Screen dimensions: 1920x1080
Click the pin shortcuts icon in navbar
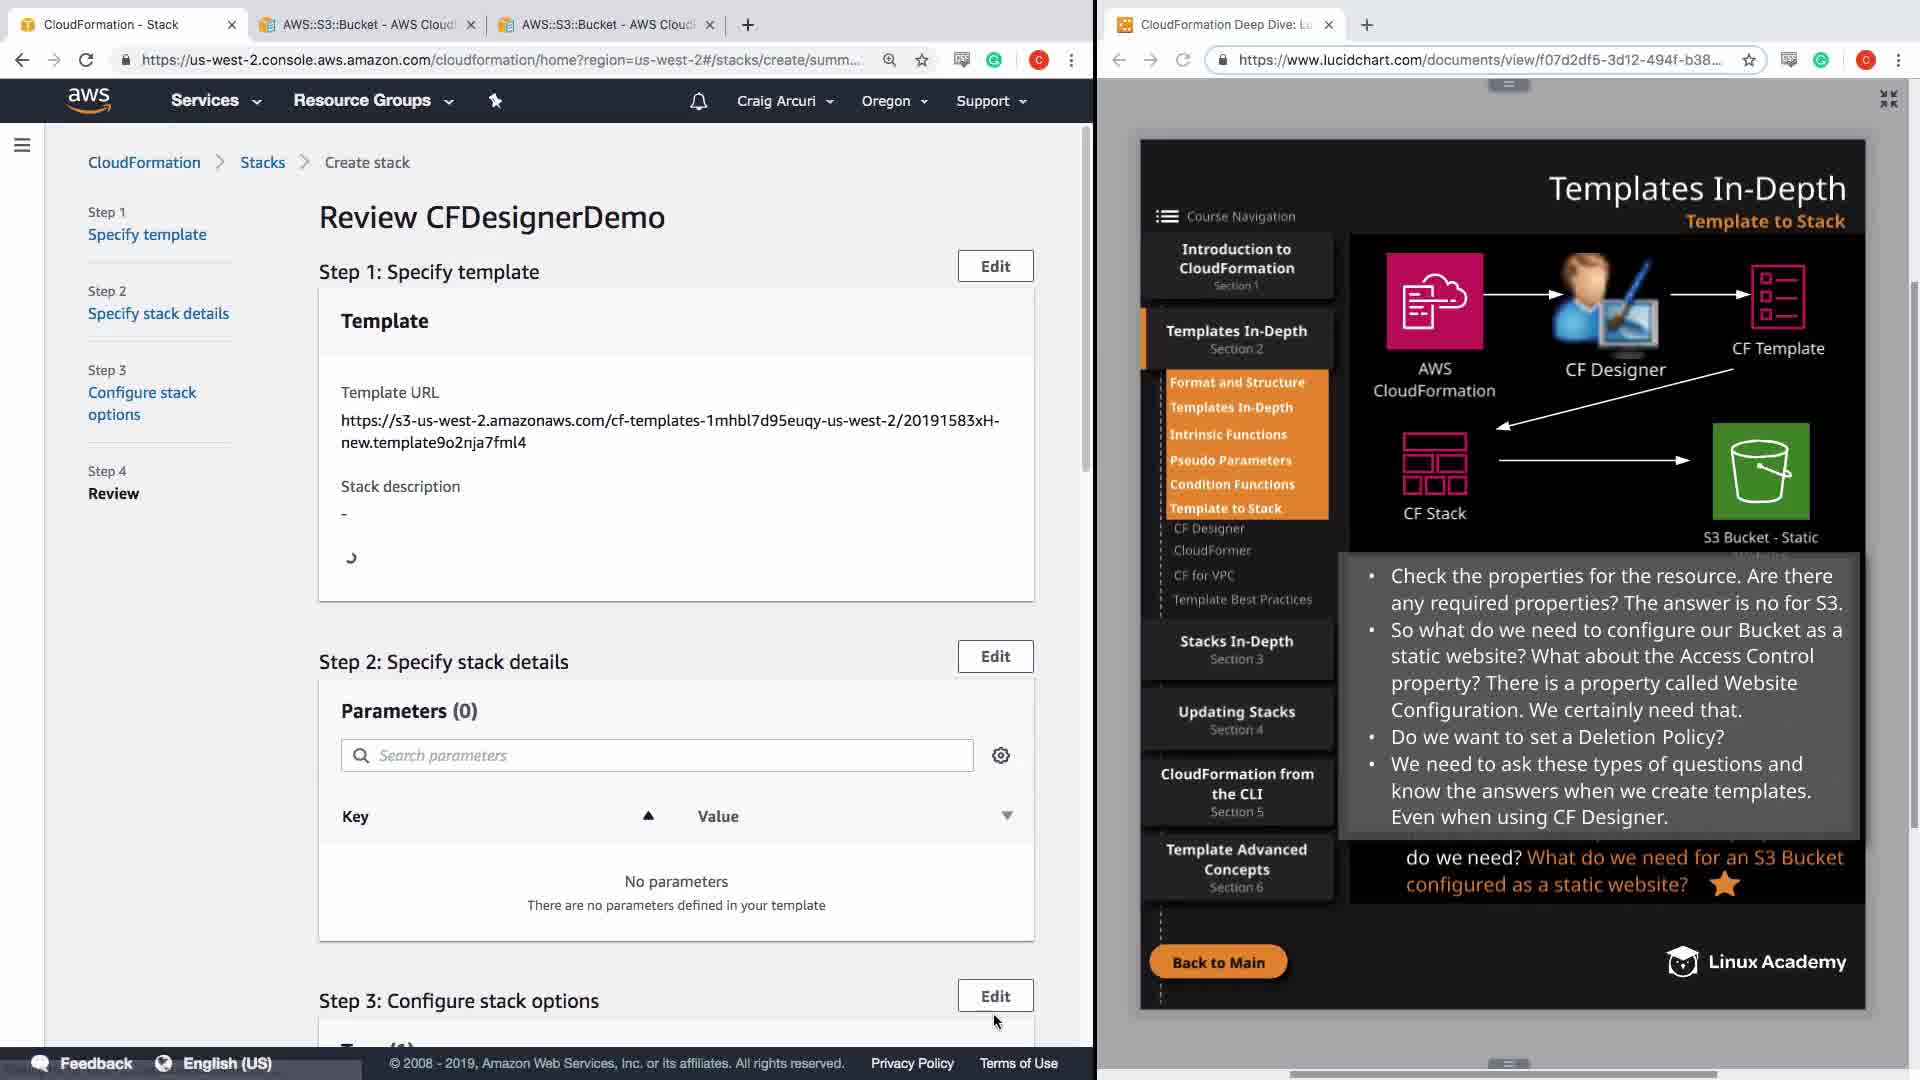pyautogui.click(x=495, y=101)
